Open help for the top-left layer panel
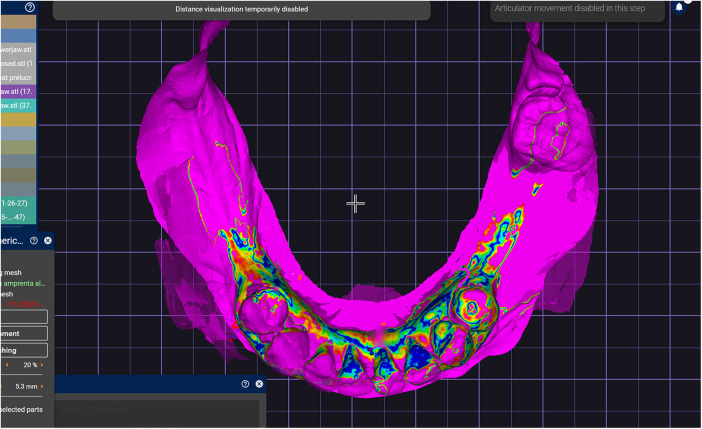Viewport: 702px width, 429px height. point(30,7)
